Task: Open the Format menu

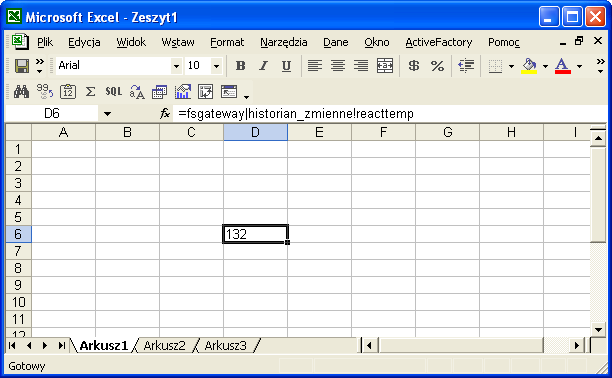Action: [x=227, y=42]
